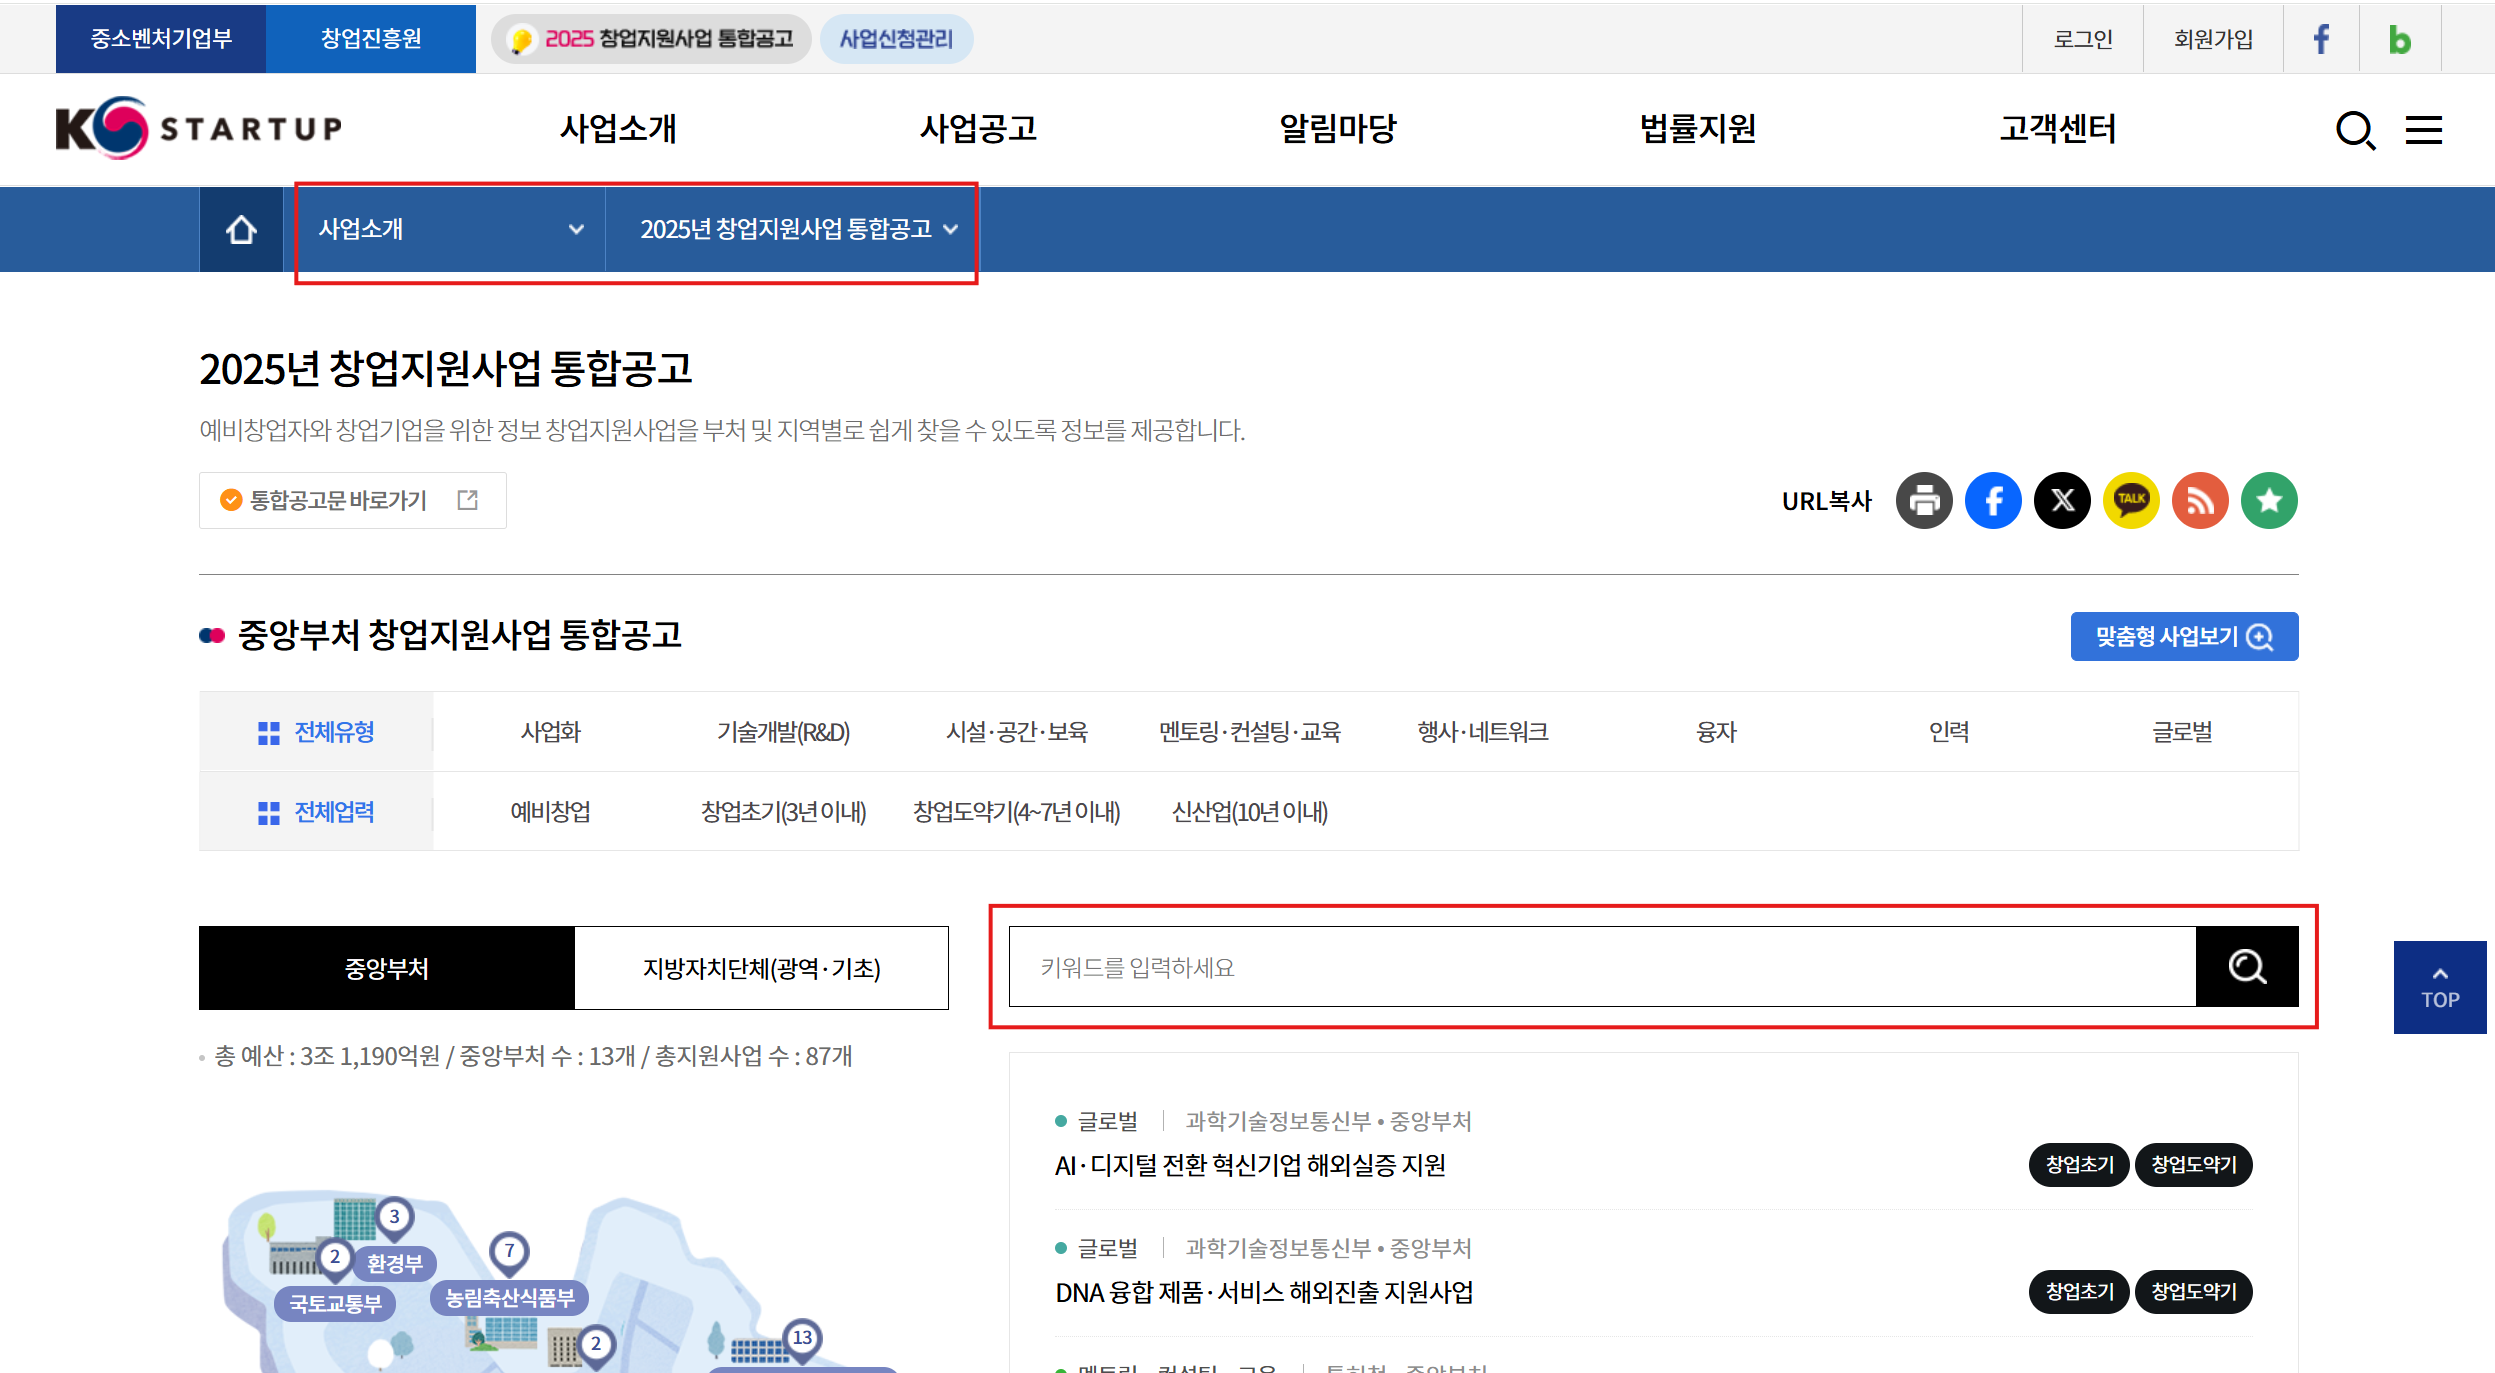Expand the 사업소개 breadcrumb dropdown
This screenshot has width=2495, height=1373.
(450, 230)
